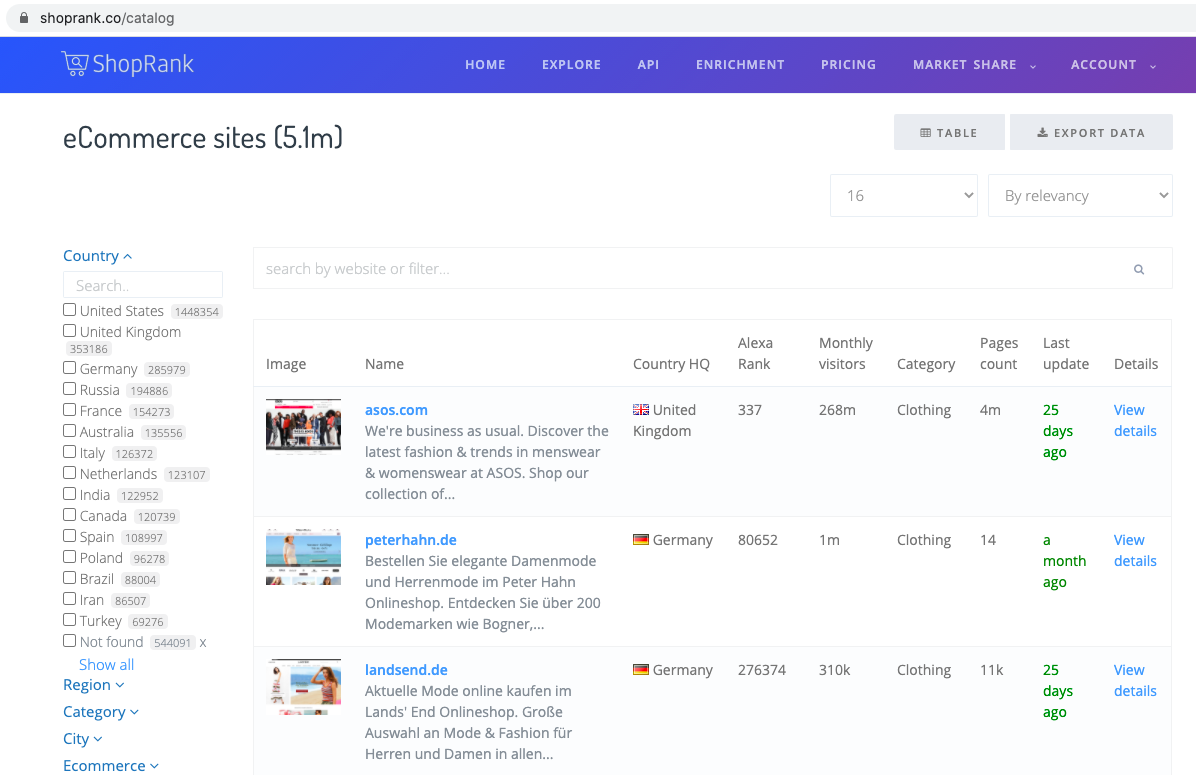Check the Turkey country filter

69,619
